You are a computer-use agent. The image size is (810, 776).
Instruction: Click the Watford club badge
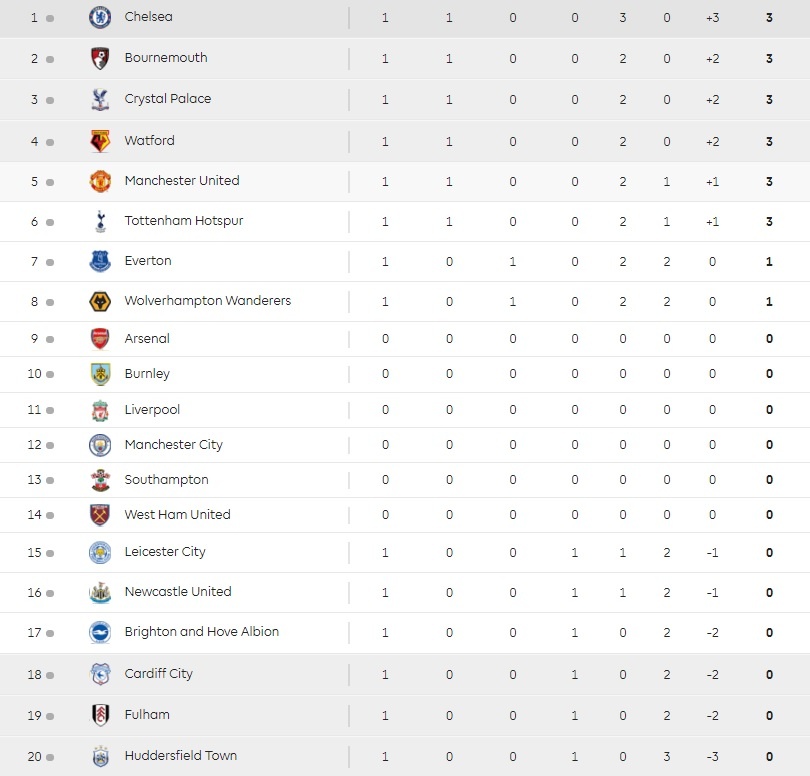click(x=99, y=140)
